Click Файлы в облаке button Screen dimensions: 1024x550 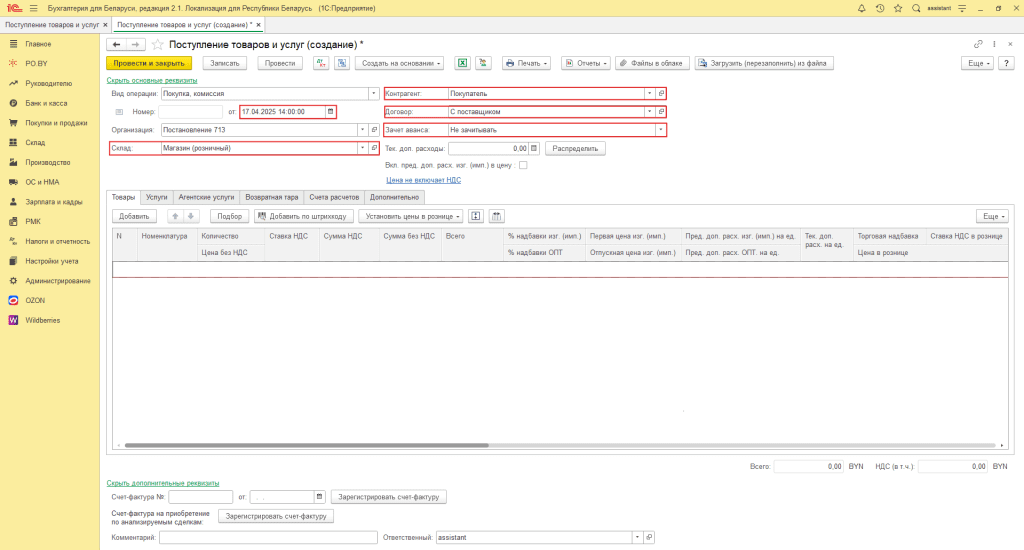click(652, 63)
